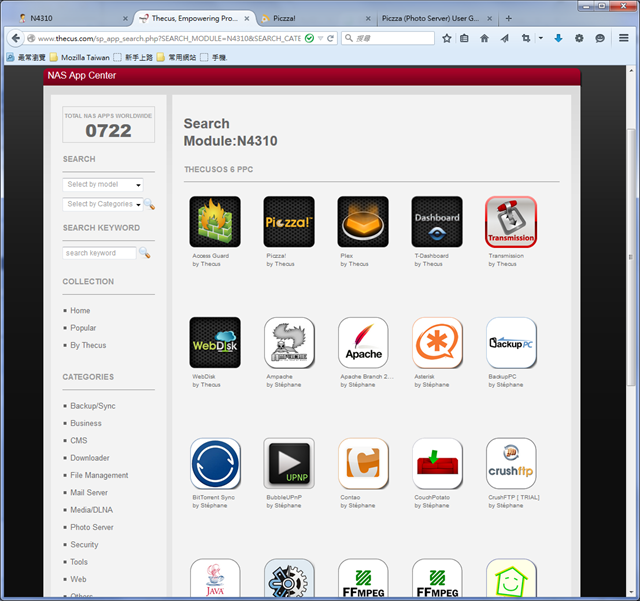
Task: Open the BackupPC app icon
Action: coord(511,343)
